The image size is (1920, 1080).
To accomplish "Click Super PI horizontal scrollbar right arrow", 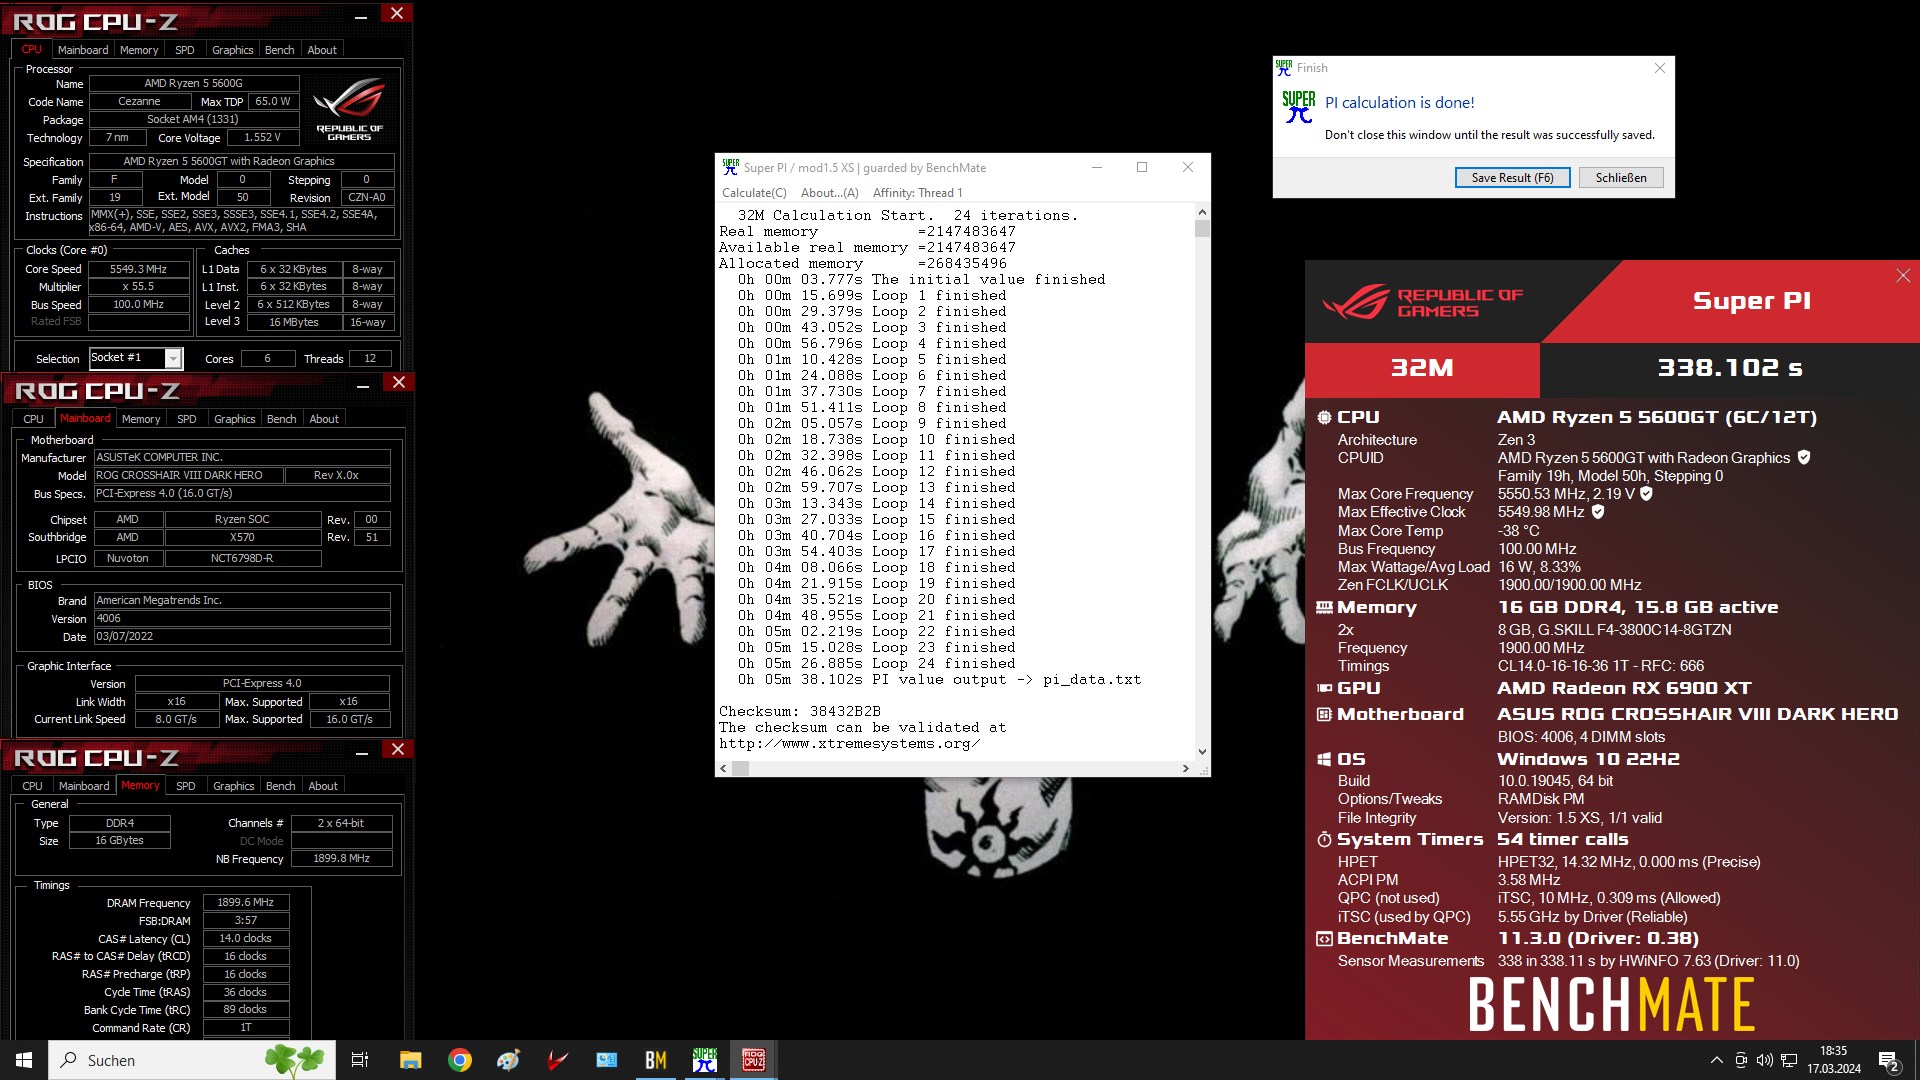I will pos(1186,768).
